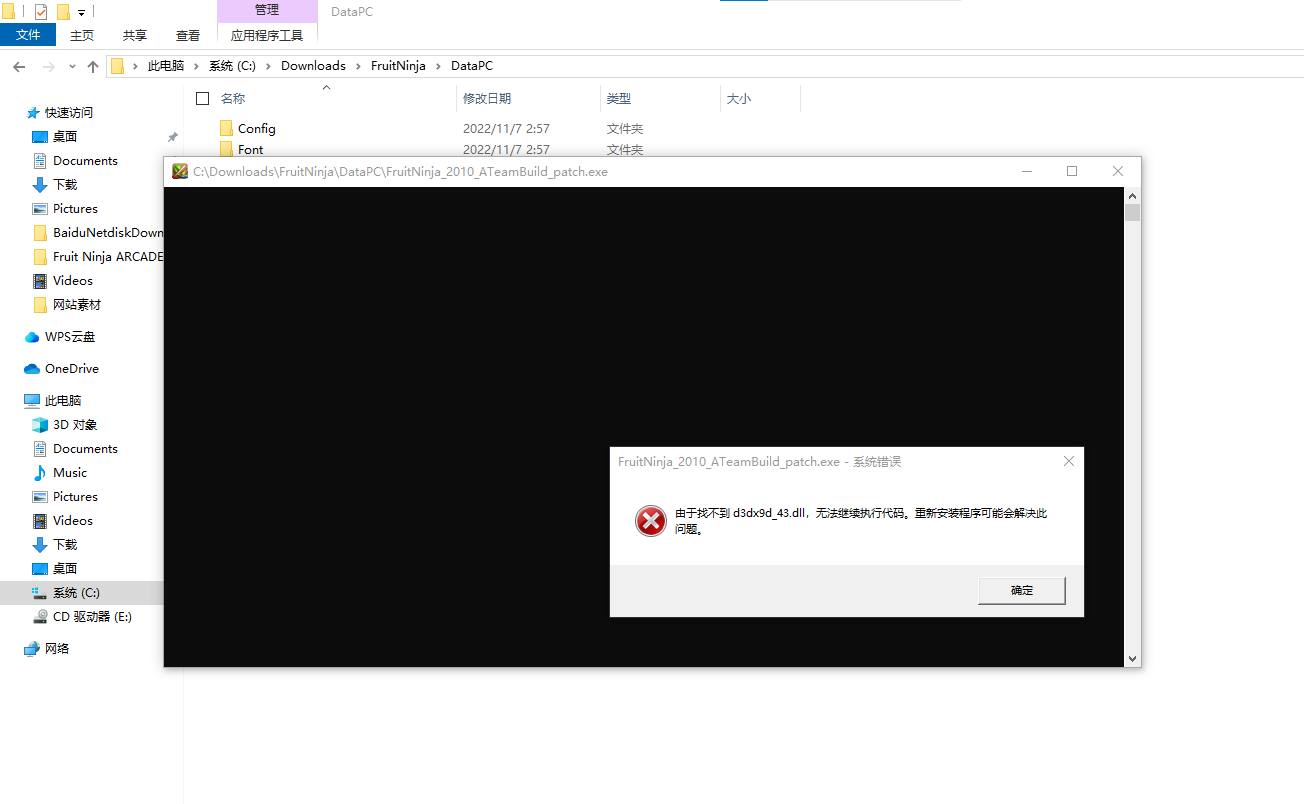The height and width of the screenshot is (804, 1304).
Task: Click console scrollbar up arrow
Action: (1132, 195)
